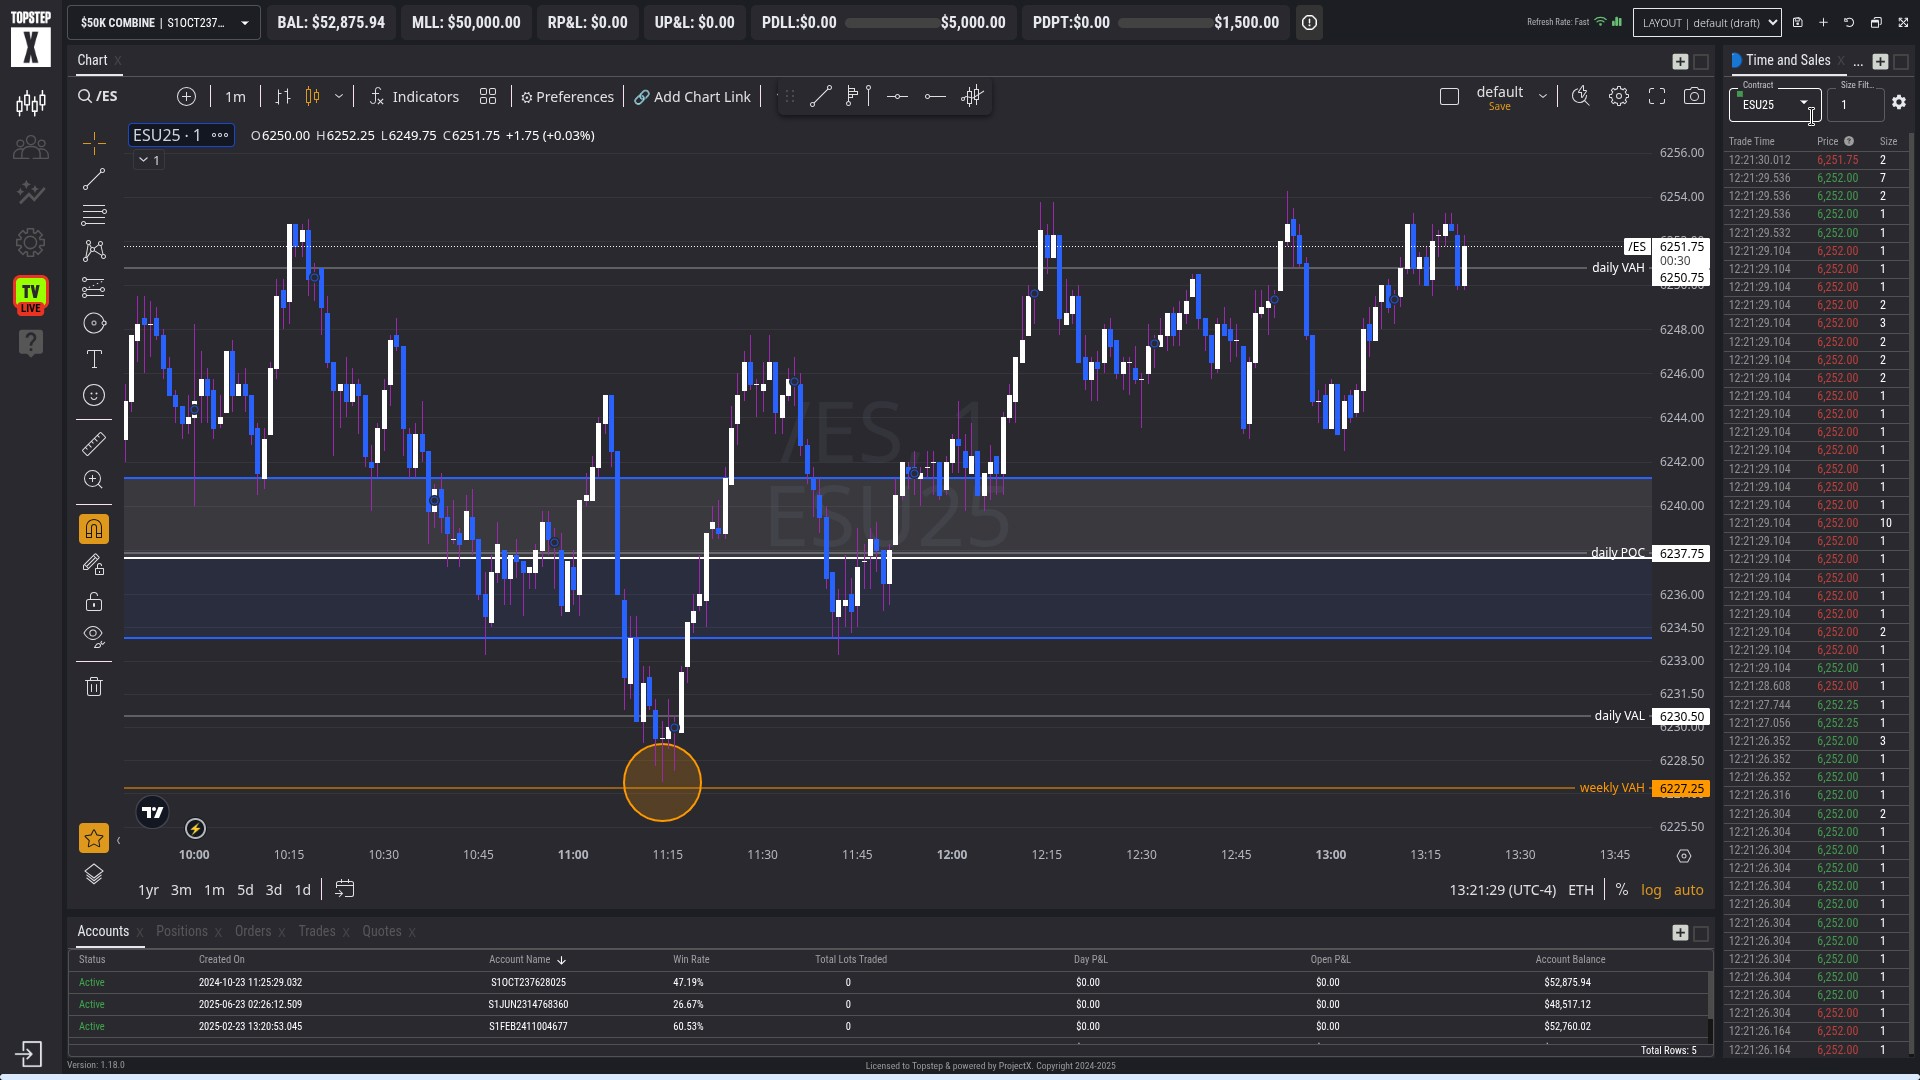Open chart Preferences

pyautogui.click(x=567, y=97)
